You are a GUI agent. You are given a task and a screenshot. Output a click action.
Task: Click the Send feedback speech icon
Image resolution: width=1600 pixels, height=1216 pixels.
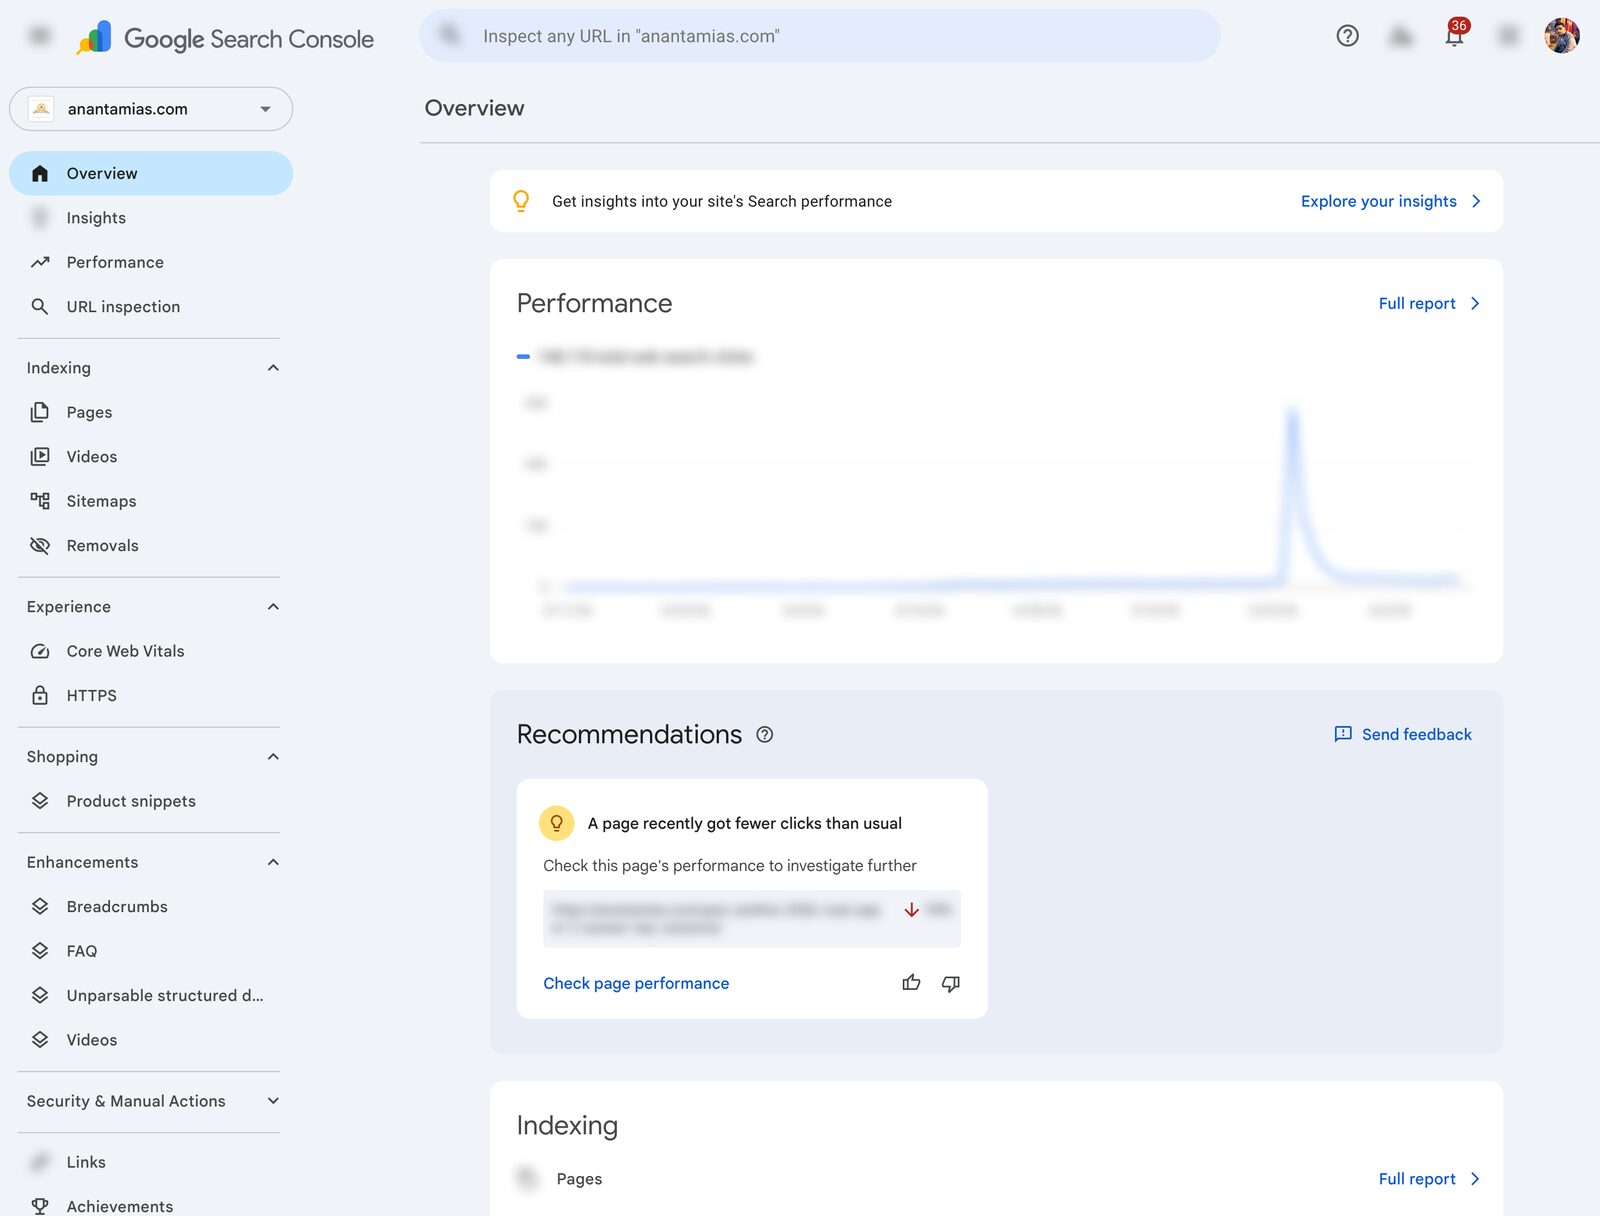click(x=1343, y=735)
